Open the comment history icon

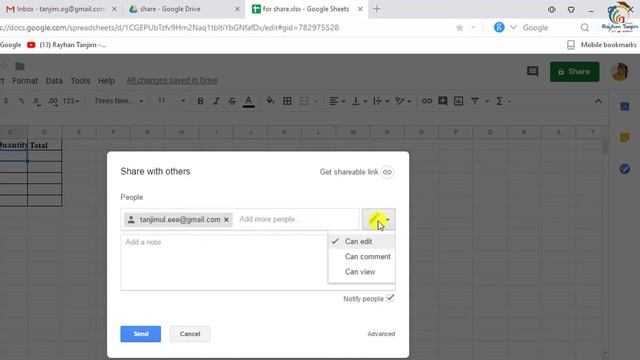pyautogui.click(x=532, y=71)
